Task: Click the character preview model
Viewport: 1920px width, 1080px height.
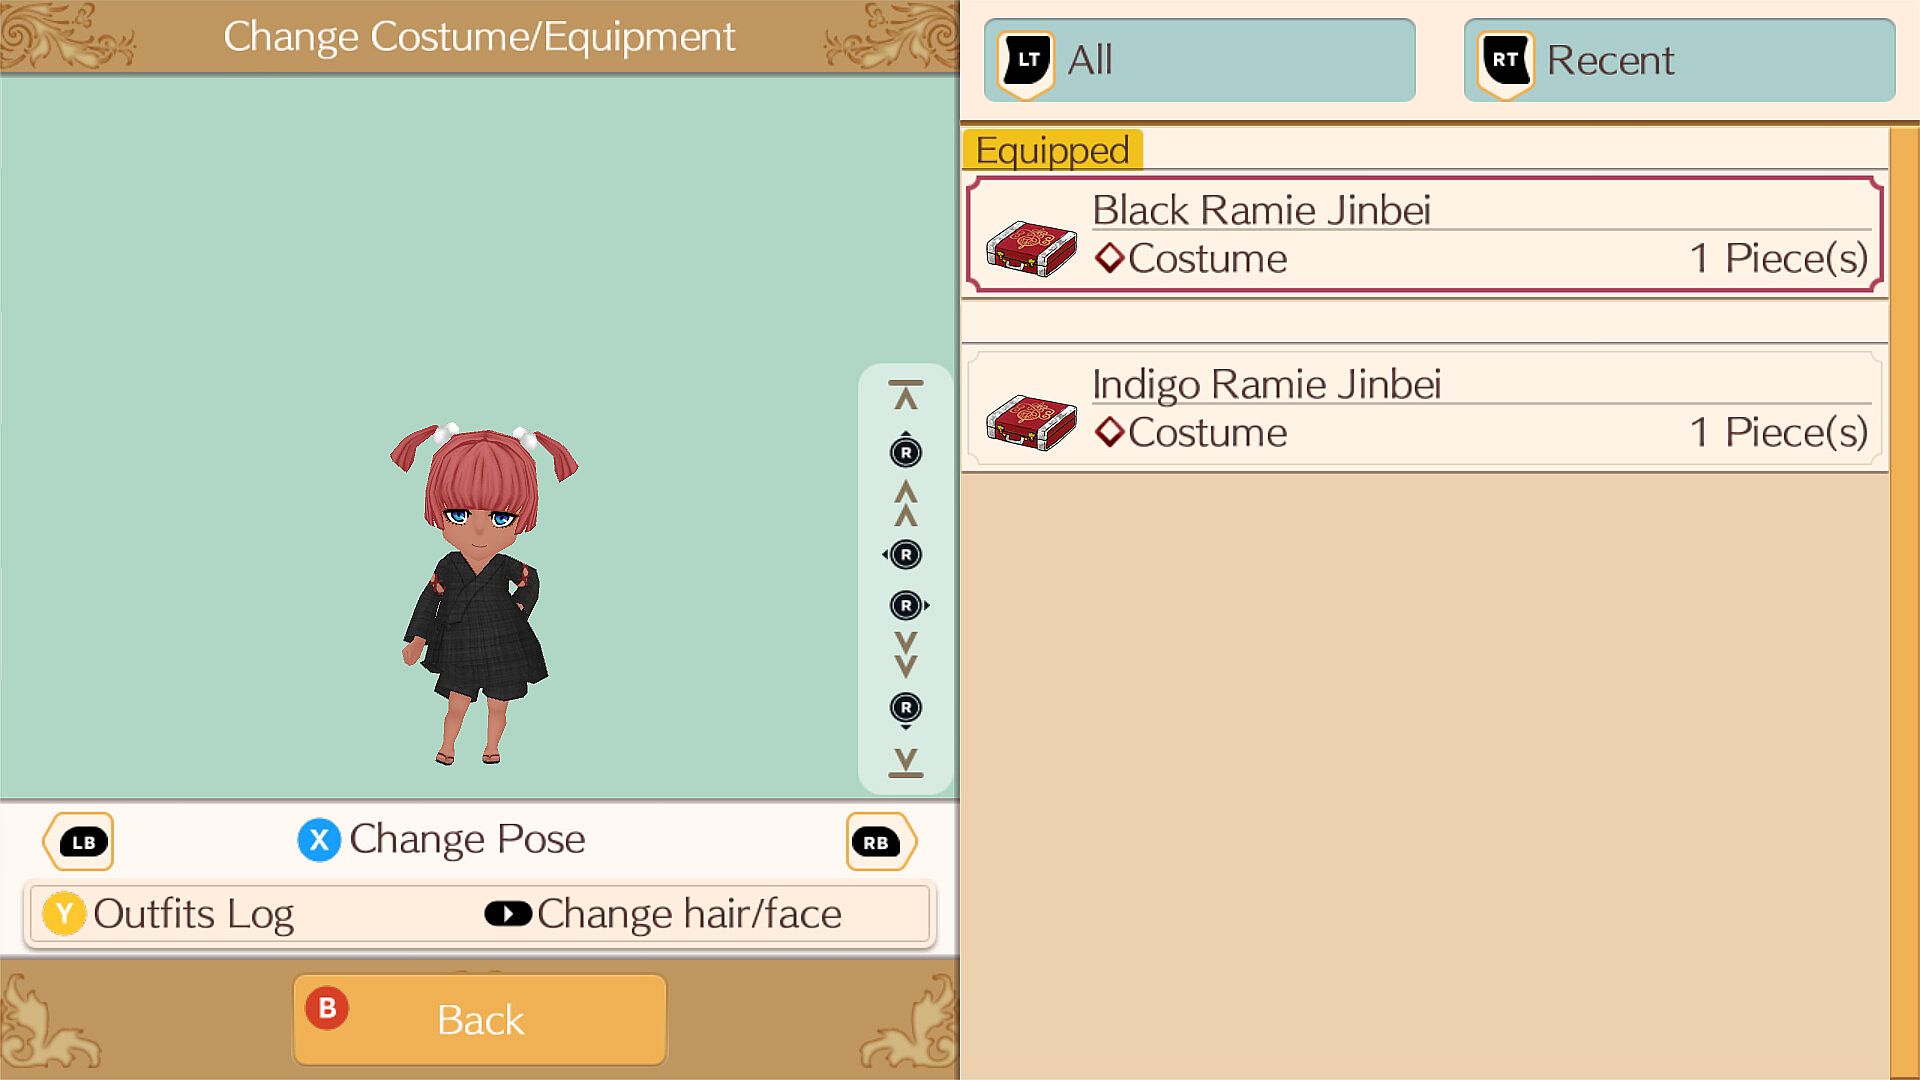Action: click(483, 595)
